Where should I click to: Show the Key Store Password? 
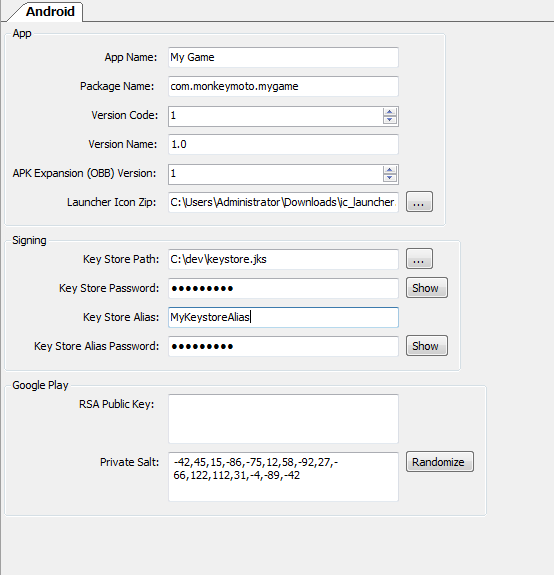tap(426, 288)
